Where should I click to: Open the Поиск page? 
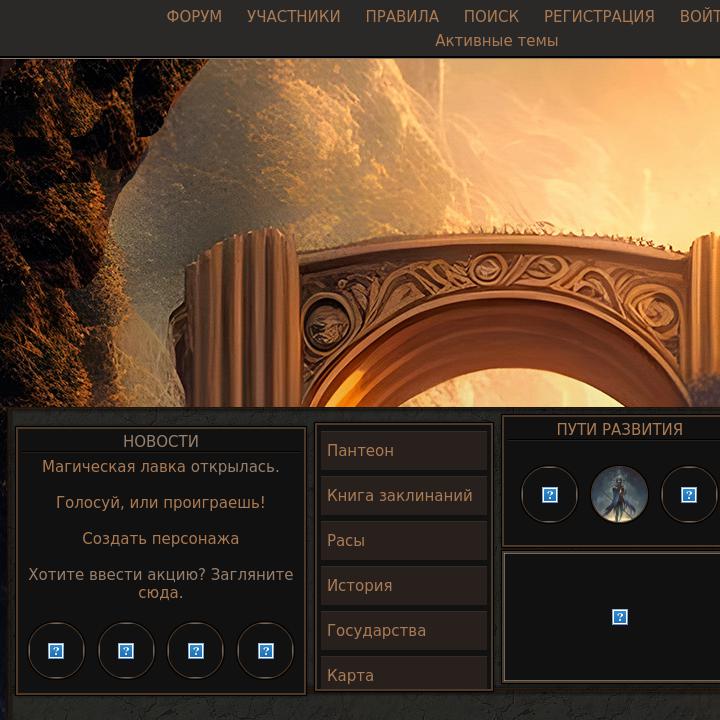click(491, 17)
